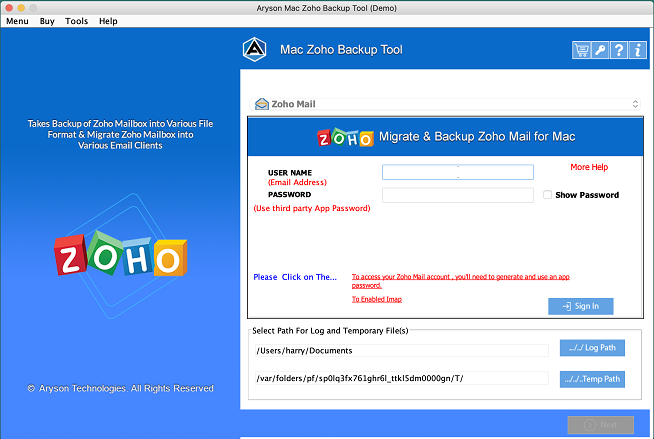The height and width of the screenshot is (439, 654).
Task: Choose a temp folder via Temp Path button
Action: click(x=592, y=379)
